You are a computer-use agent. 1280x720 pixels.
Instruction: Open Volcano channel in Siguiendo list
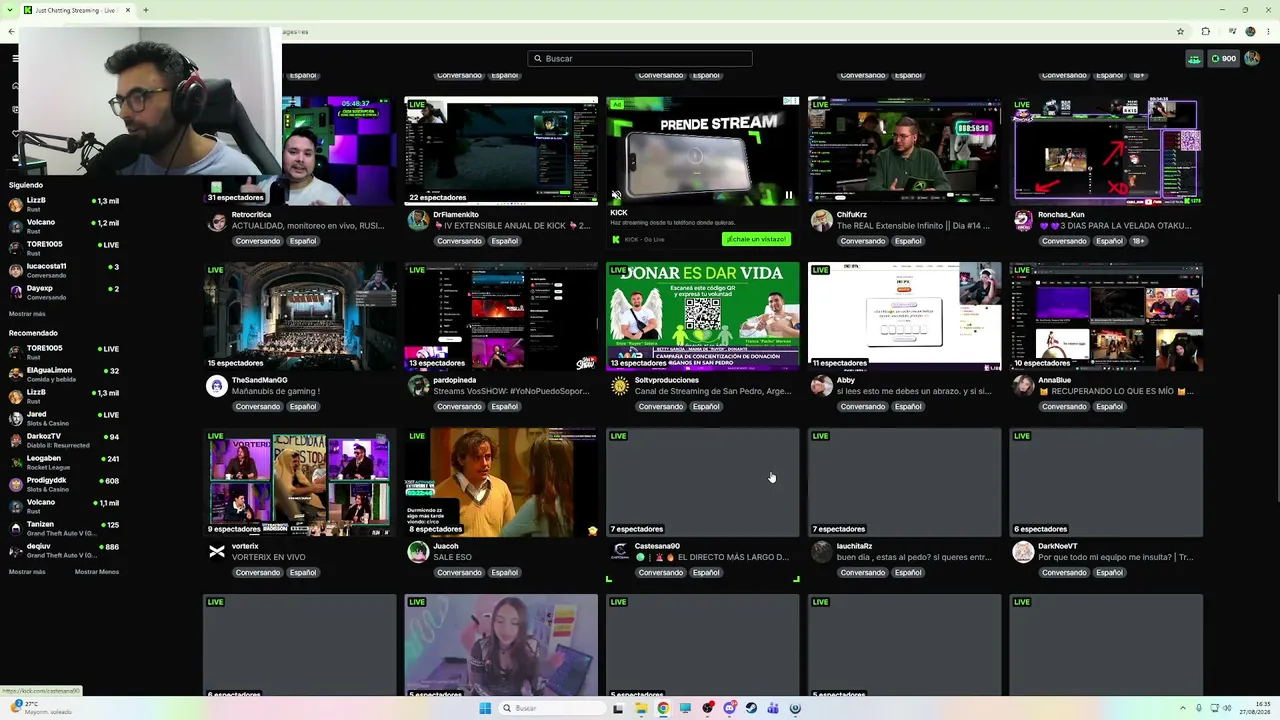64,226
